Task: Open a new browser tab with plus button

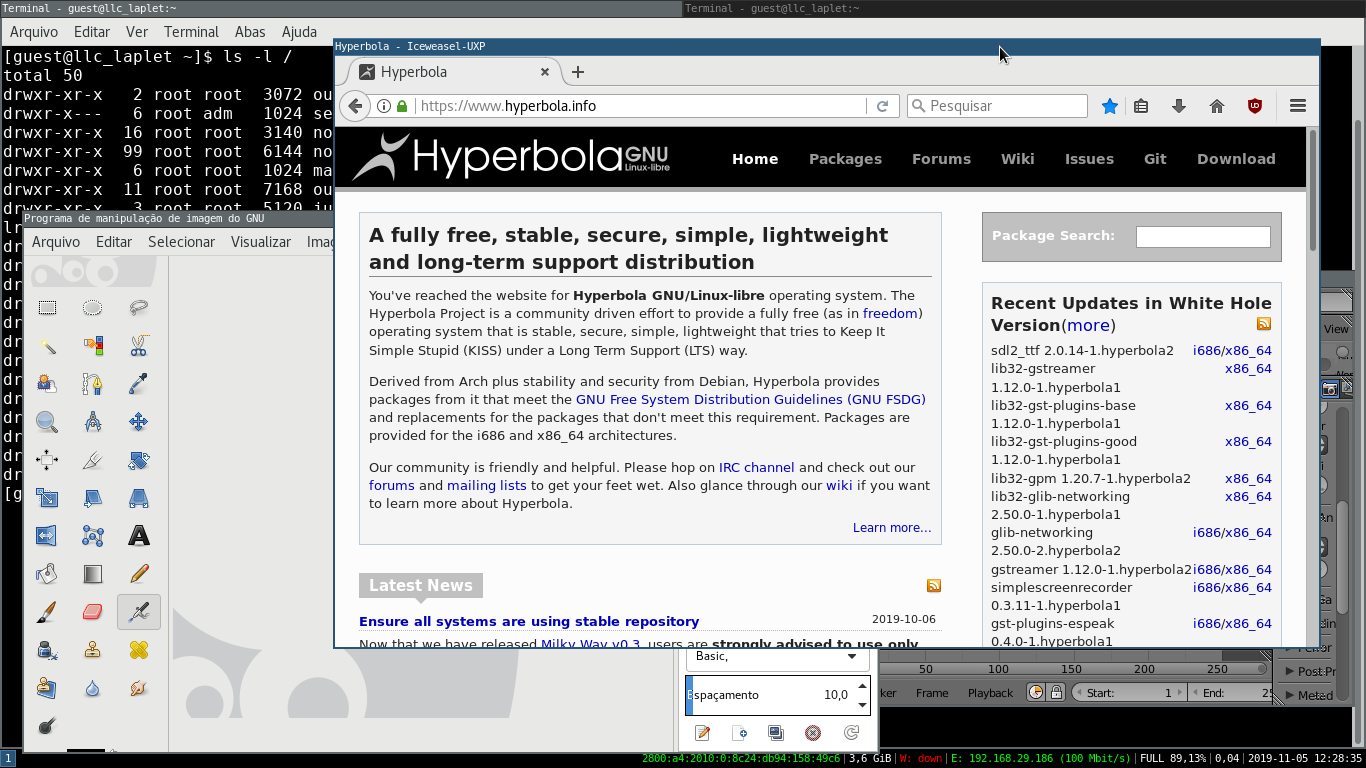Action: click(578, 72)
